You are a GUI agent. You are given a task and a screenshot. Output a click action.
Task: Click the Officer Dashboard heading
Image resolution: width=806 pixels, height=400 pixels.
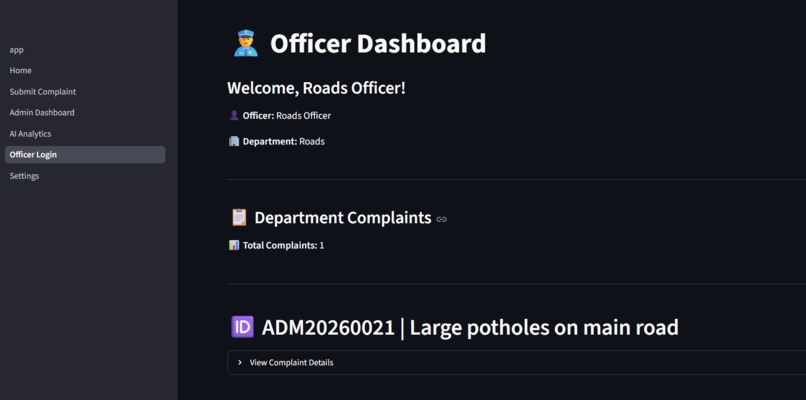(x=378, y=44)
